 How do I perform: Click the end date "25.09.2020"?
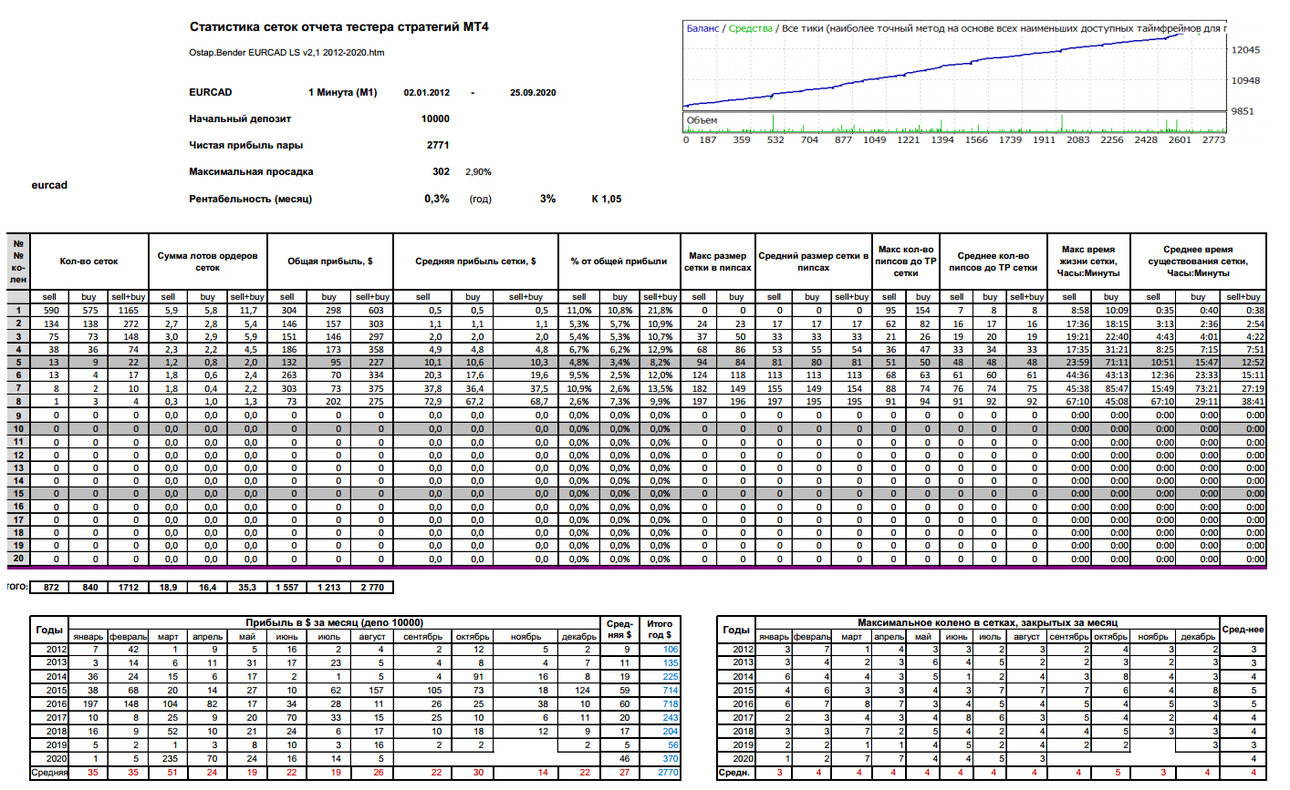(532, 92)
